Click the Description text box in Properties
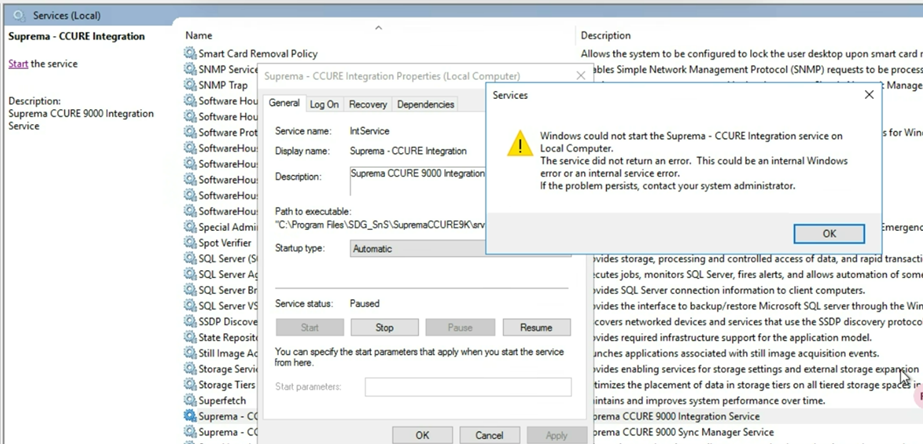Image resolution: width=923 pixels, height=444 pixels. point(418,181)
